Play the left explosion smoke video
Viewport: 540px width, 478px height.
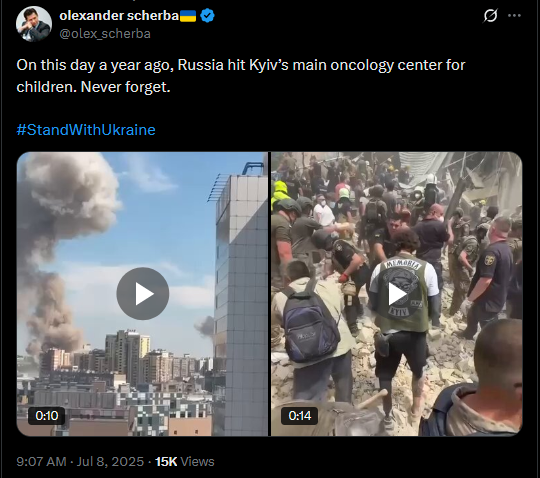tap(143, 293)
